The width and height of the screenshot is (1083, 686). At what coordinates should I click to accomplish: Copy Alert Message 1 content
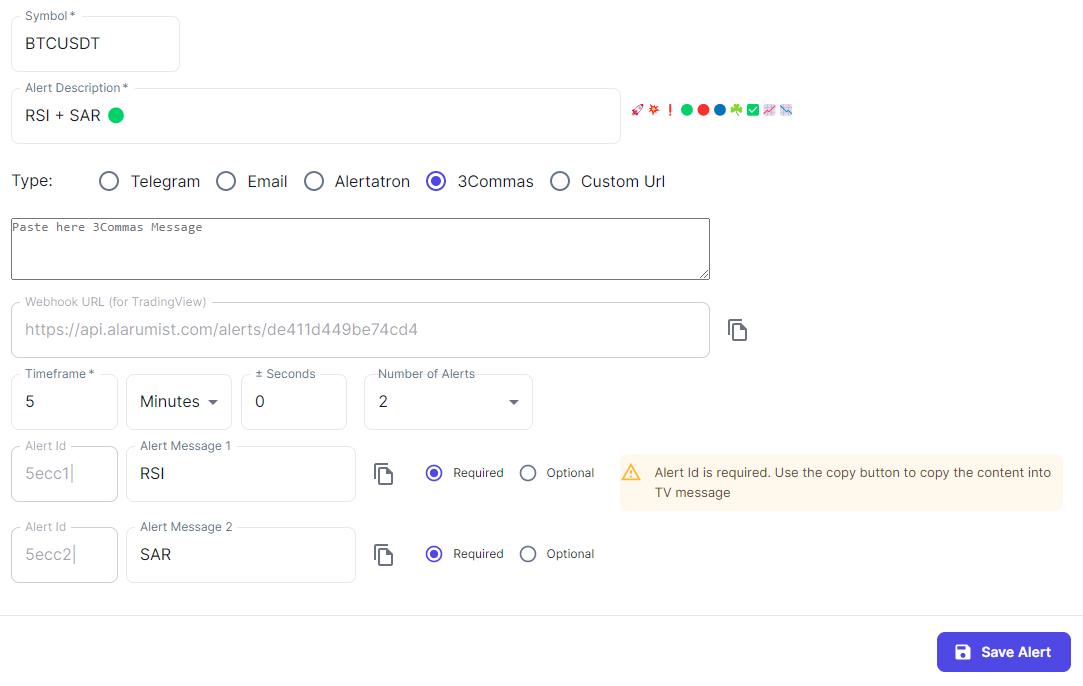point(383,474)
